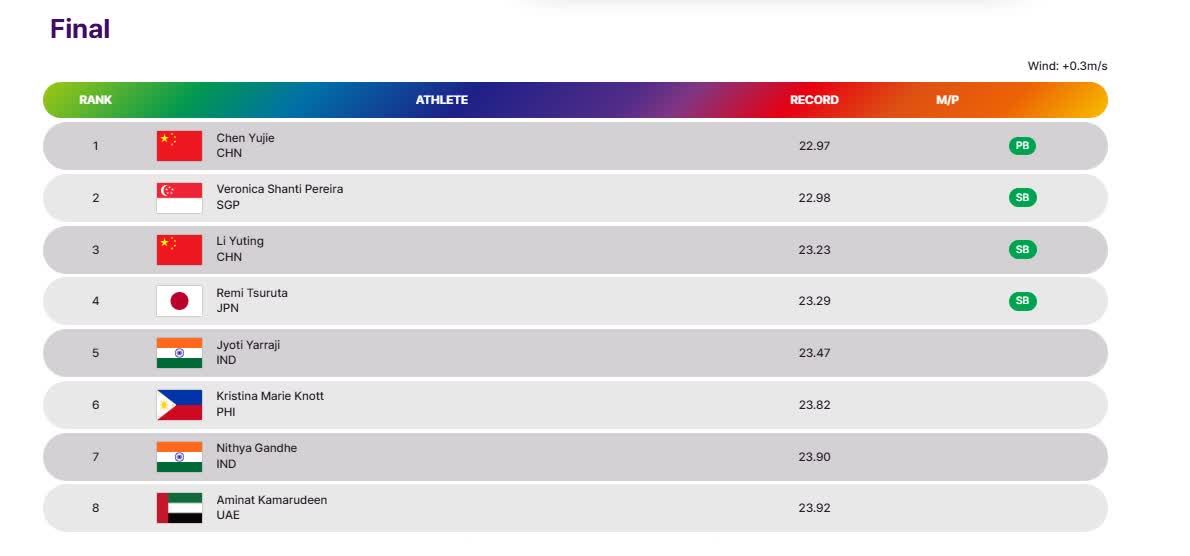Click UAE flag next to Aminat Kamarudeen
The height and width of the screenshot is (556, 1190).
coord(179,508)
